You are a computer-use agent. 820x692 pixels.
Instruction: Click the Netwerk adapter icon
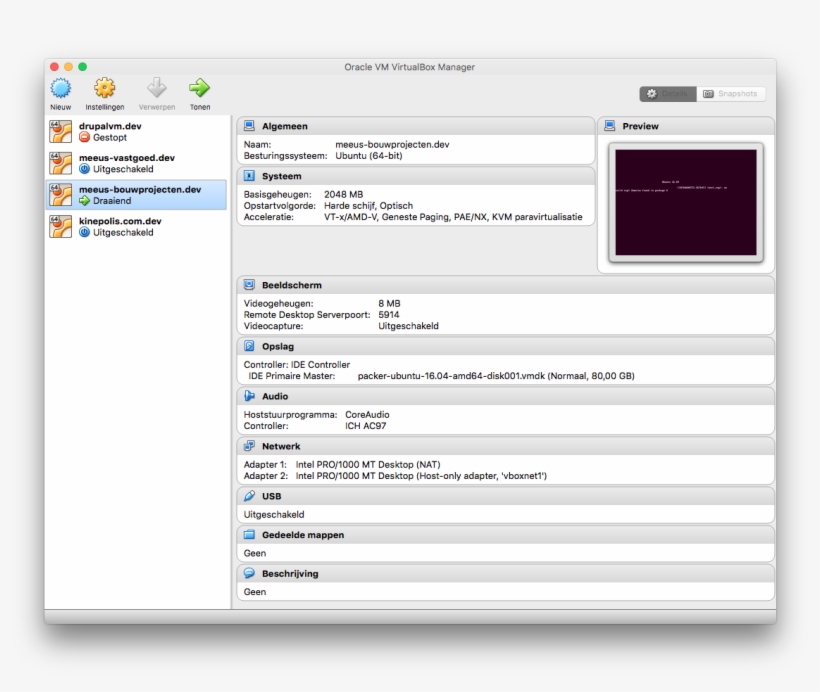coord(249,446)
